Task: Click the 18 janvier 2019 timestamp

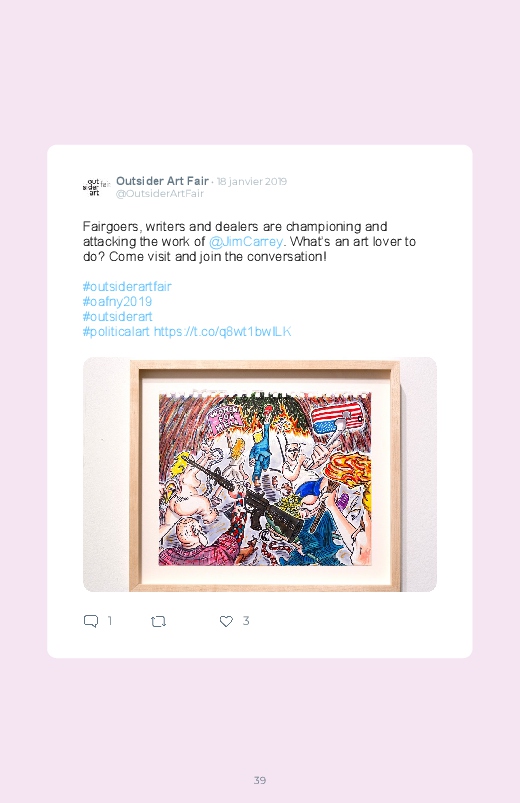Action: click(252, 181)
